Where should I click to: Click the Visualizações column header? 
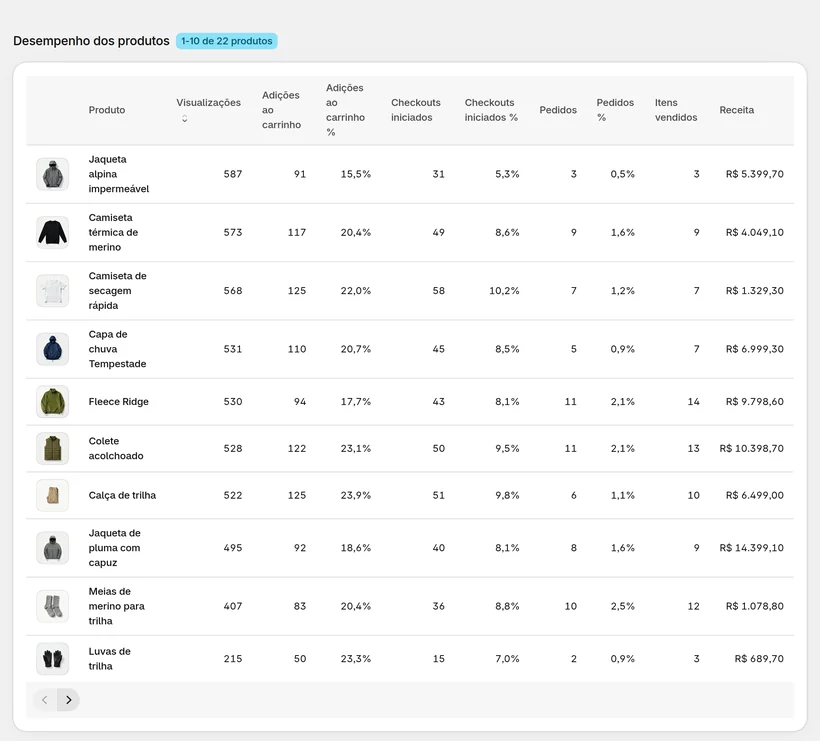(x=208, y=102)
